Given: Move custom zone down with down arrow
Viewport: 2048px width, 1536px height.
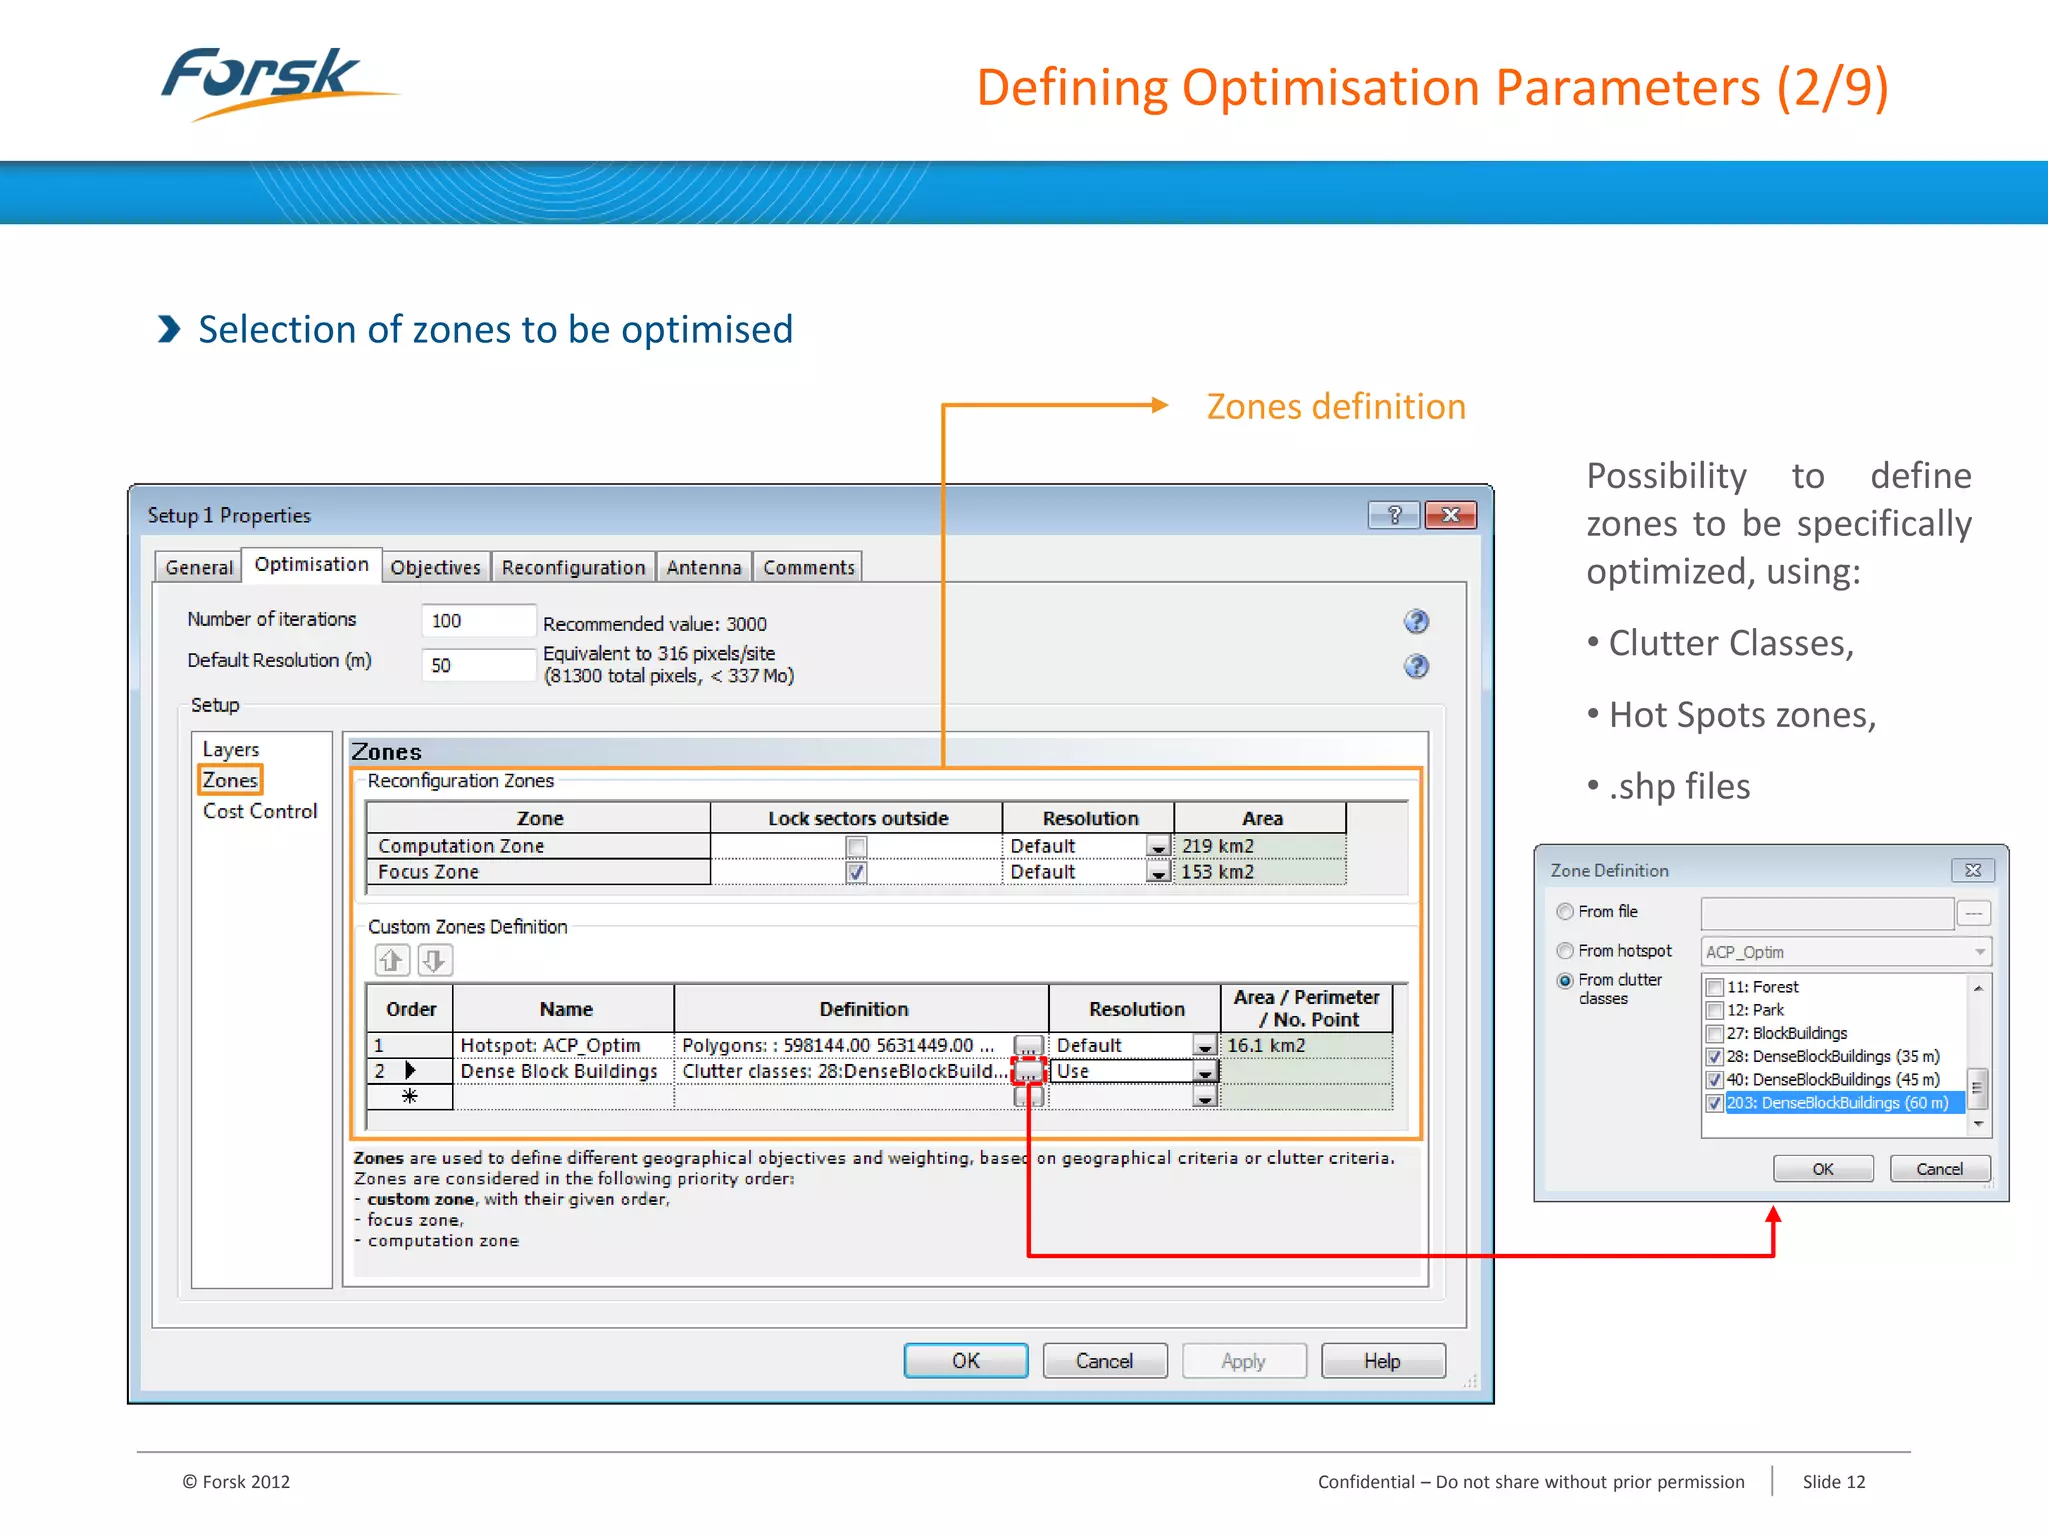Looking at the screenshot, I should [x=434, y=961].
